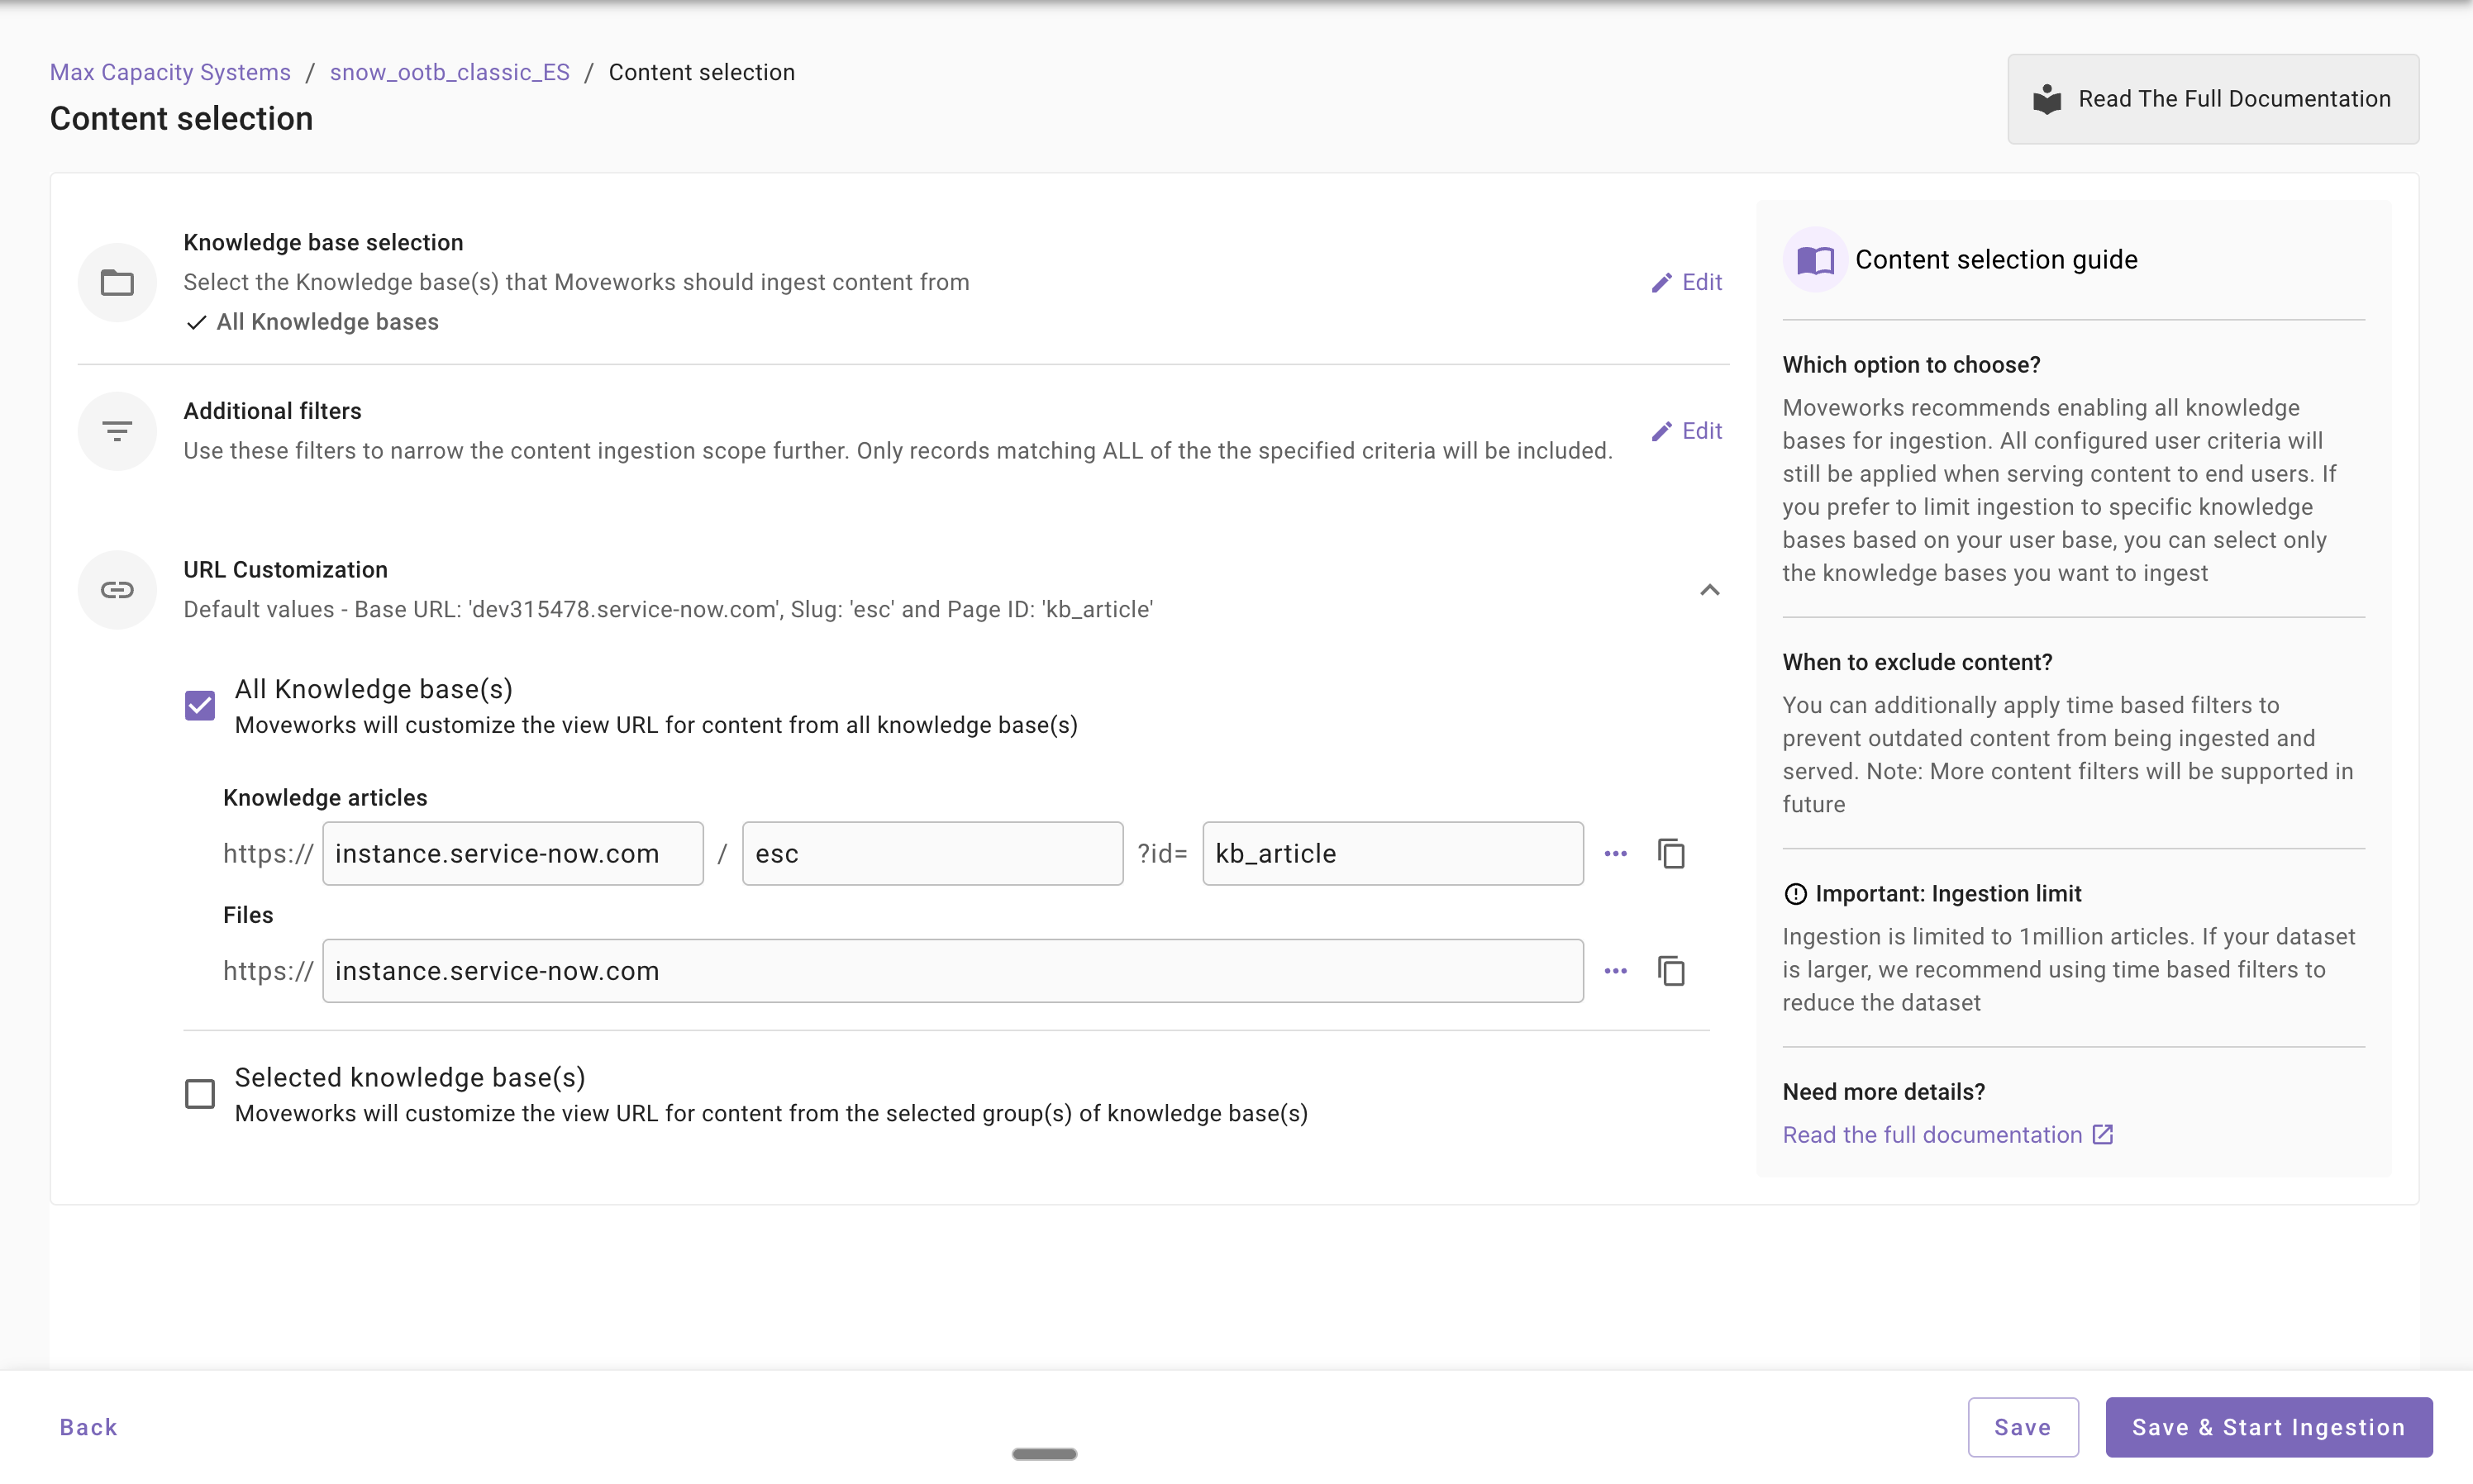Click the link icon beside URL Customization
Viewport: 2473px width, 1484px height.
117,590
